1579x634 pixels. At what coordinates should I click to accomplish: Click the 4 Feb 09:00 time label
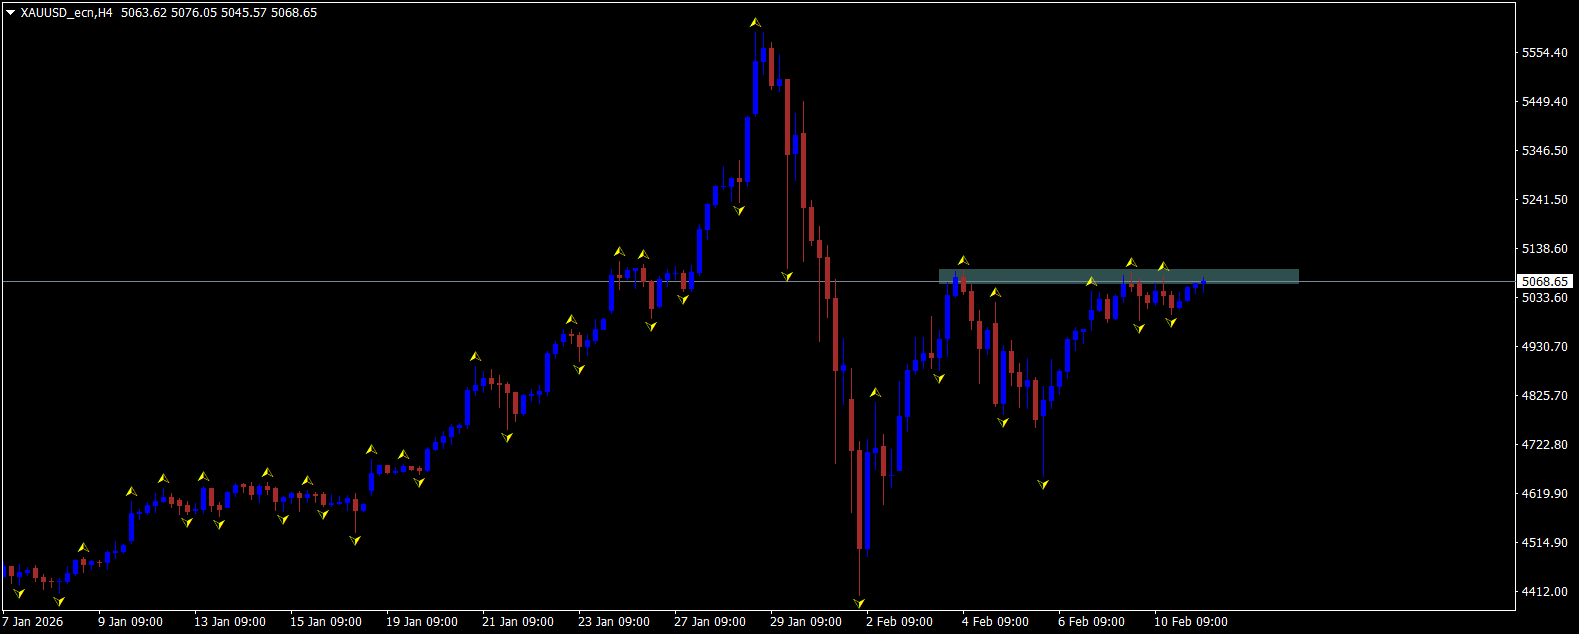coord(995,622)
